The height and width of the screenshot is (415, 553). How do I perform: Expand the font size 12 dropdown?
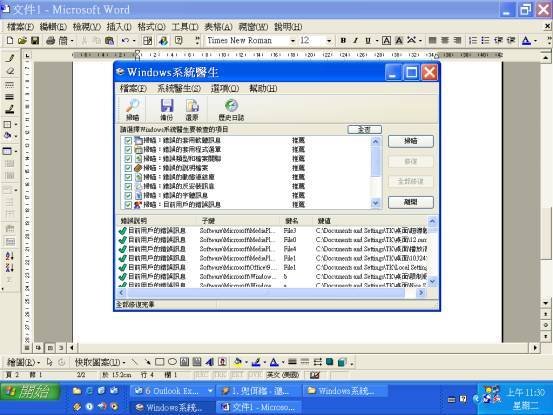329,41
